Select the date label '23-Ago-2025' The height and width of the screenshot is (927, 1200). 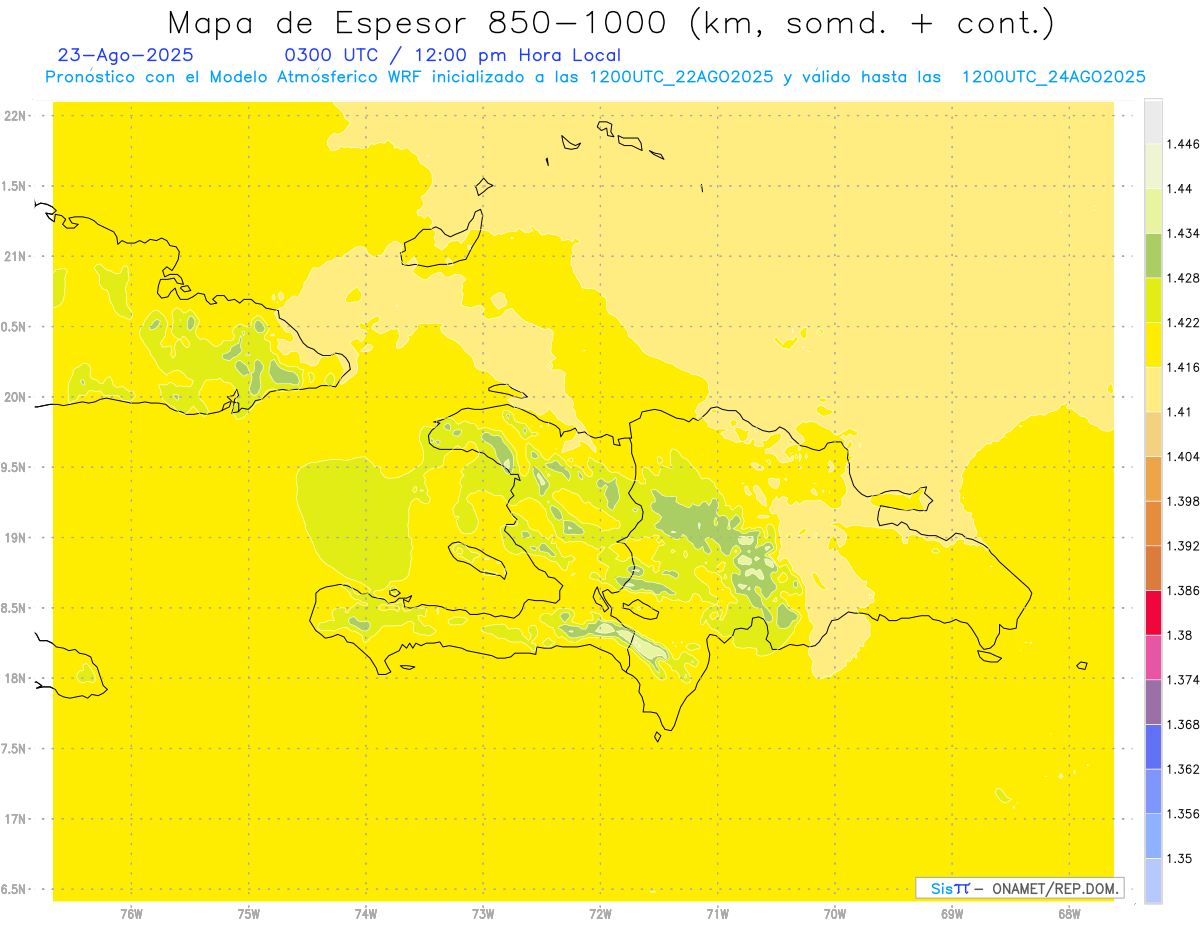[x=126, y=56]
